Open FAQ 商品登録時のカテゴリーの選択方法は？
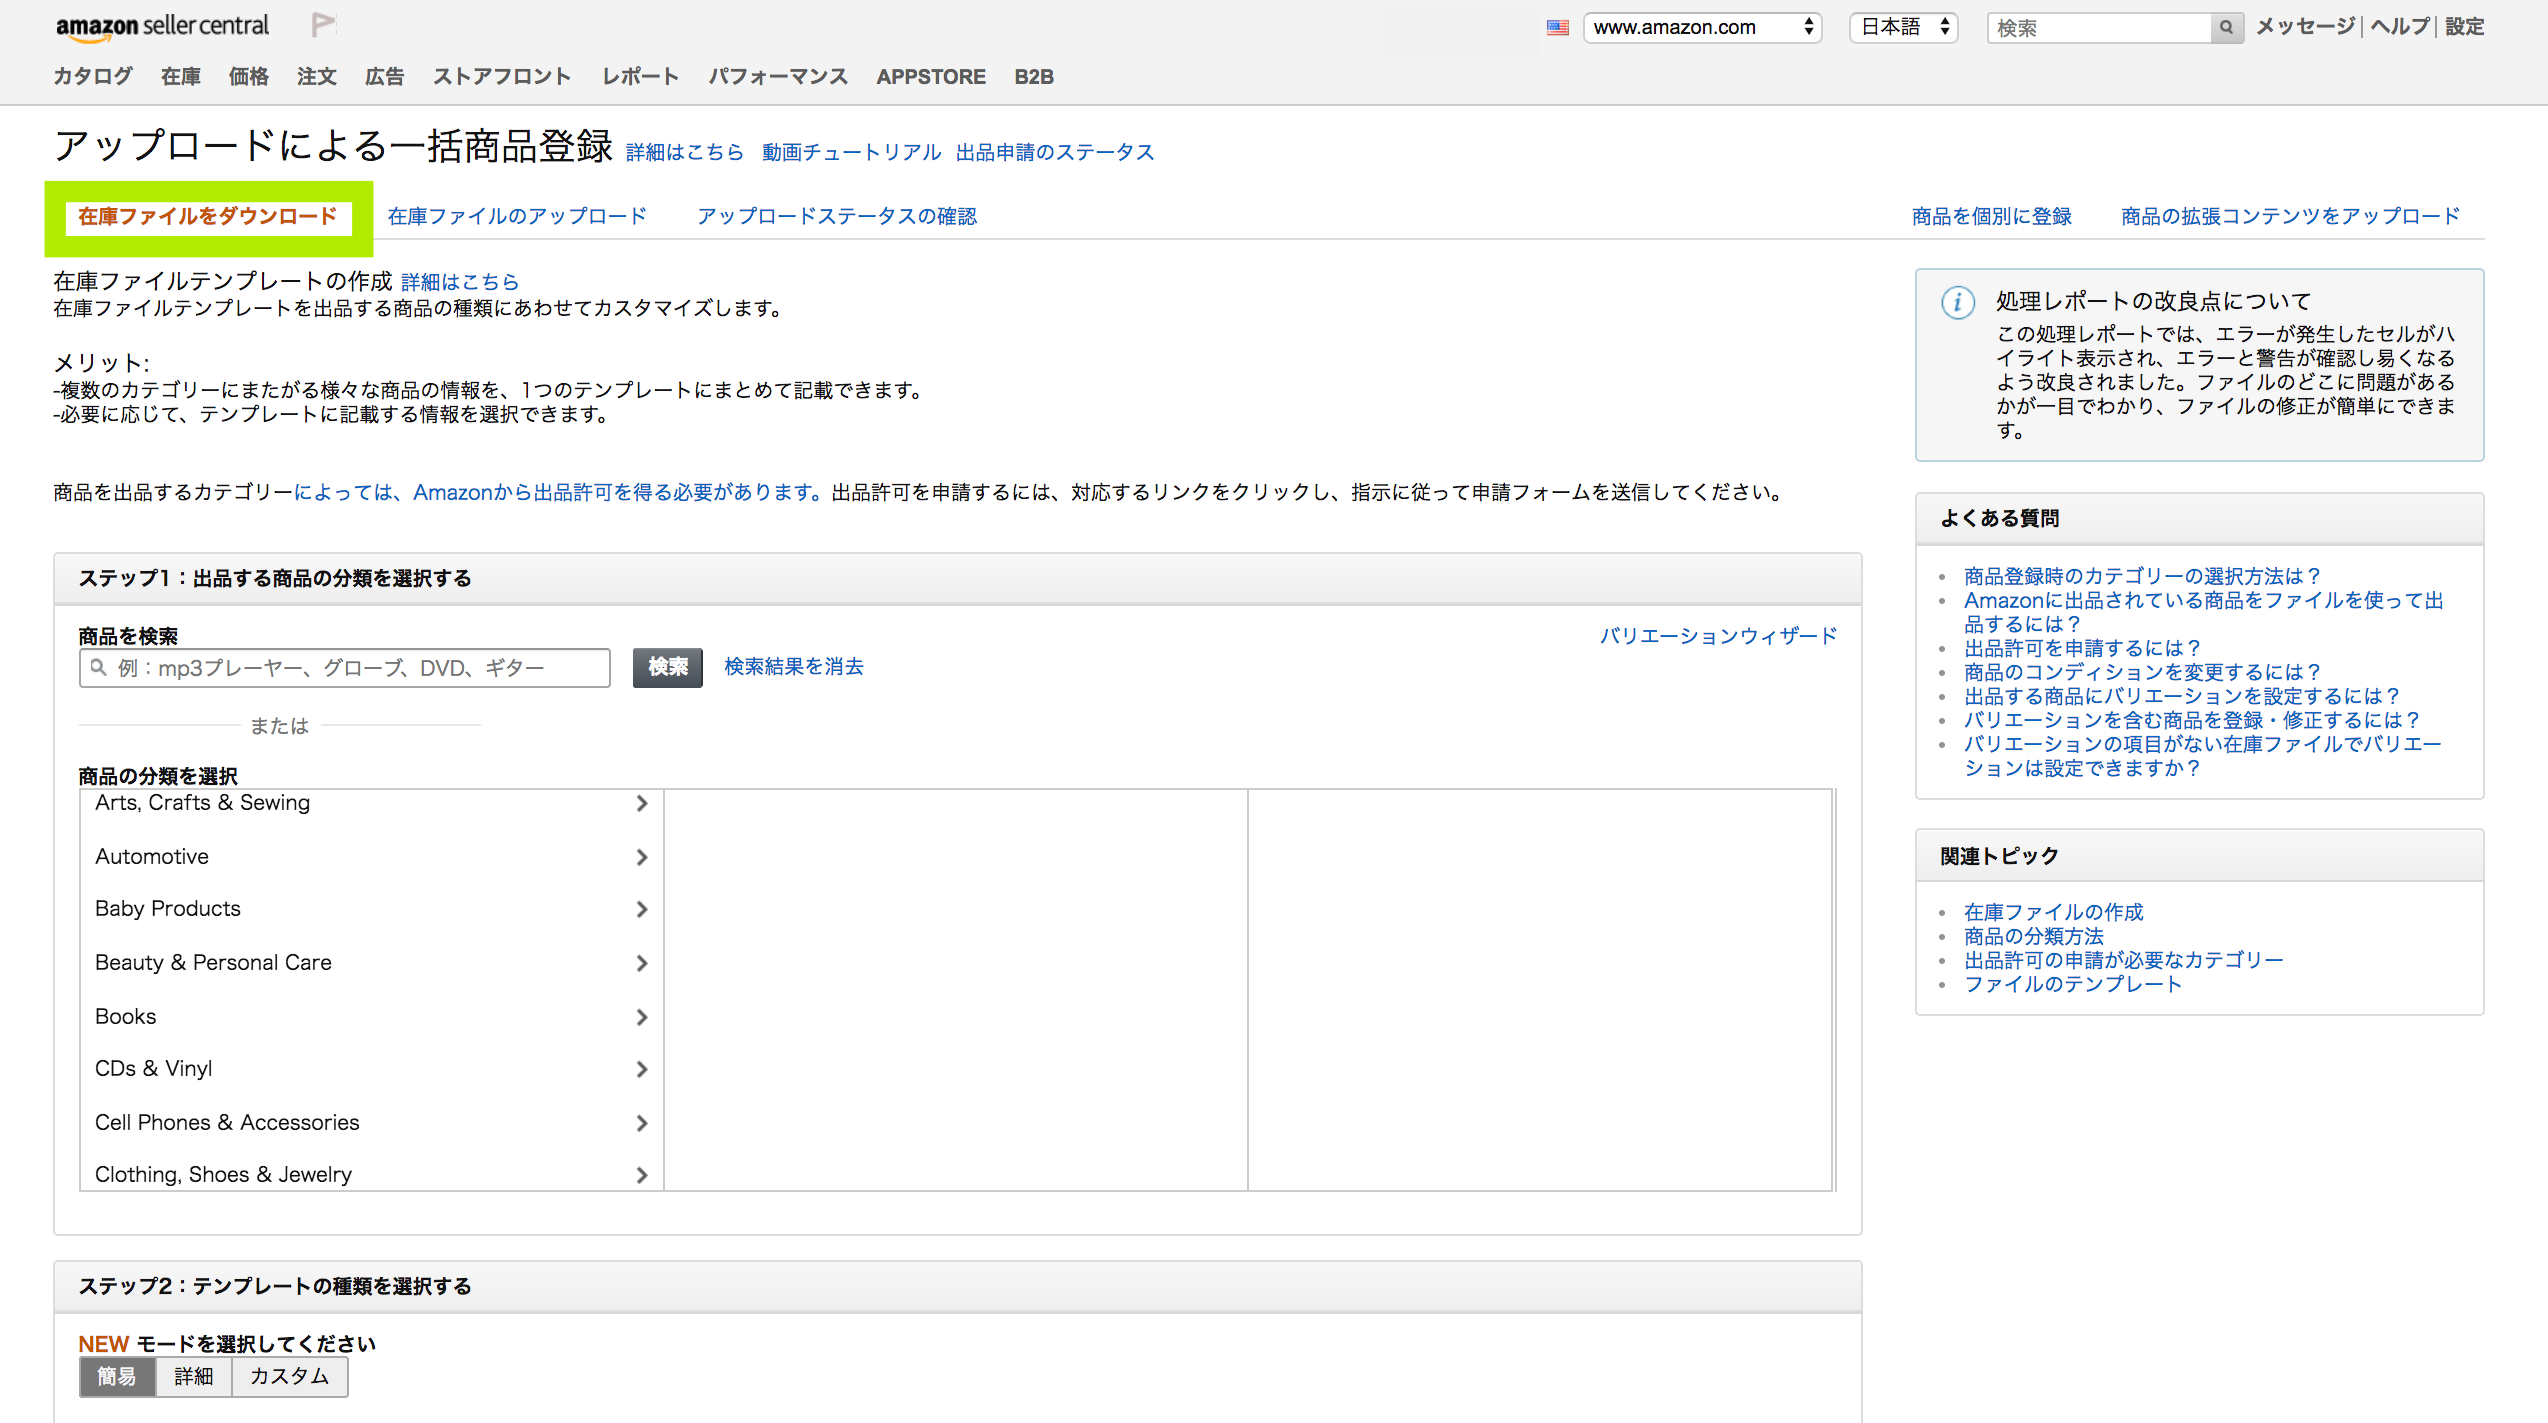The width and height of the screenshot is (2548, 1423). 2142,577
